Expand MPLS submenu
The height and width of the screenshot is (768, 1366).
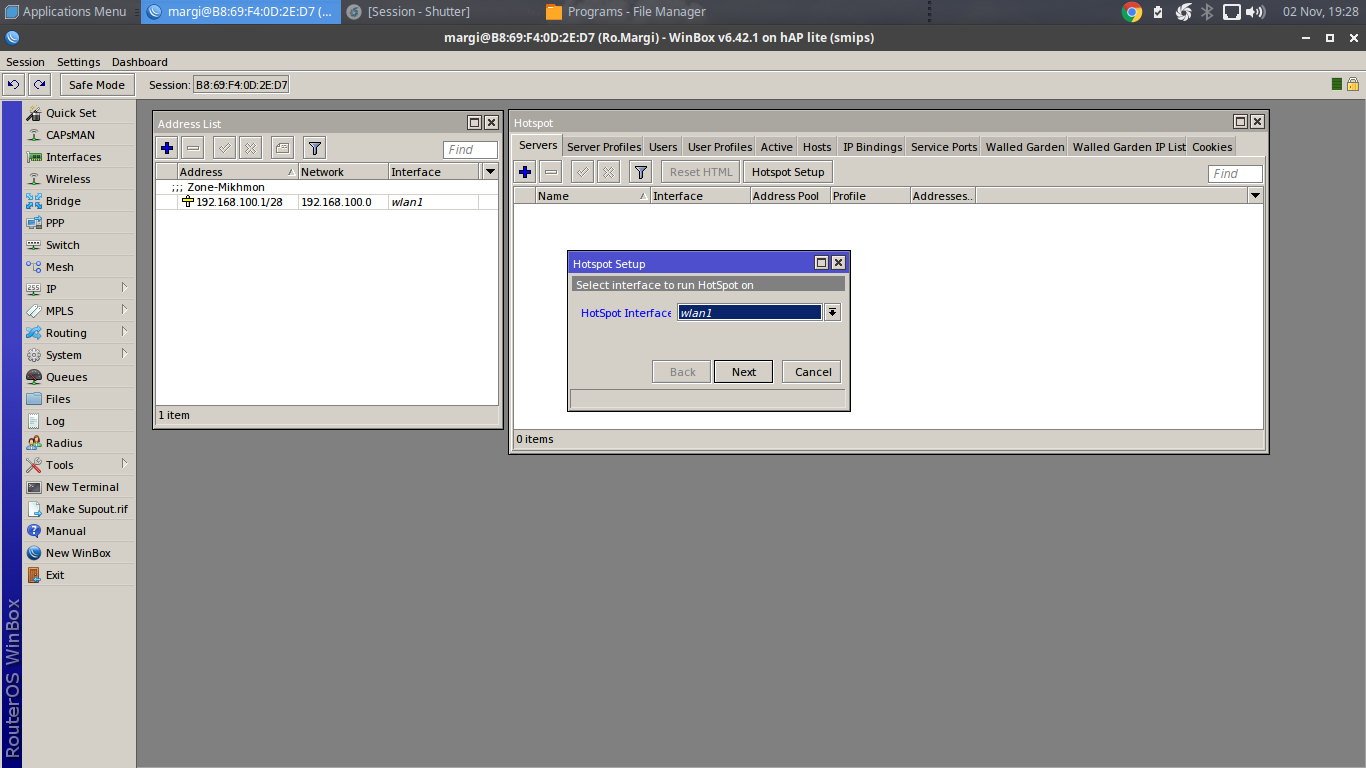coord(125,310)
